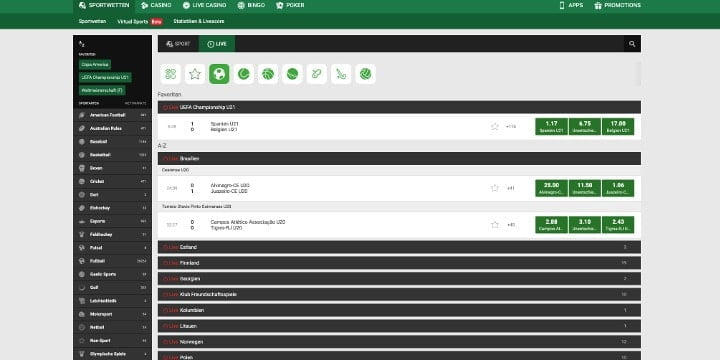The height and width of the screenshot is (360, 720).
Task: Open Live Casino in the top navigation
Action: tap(204, 6)
